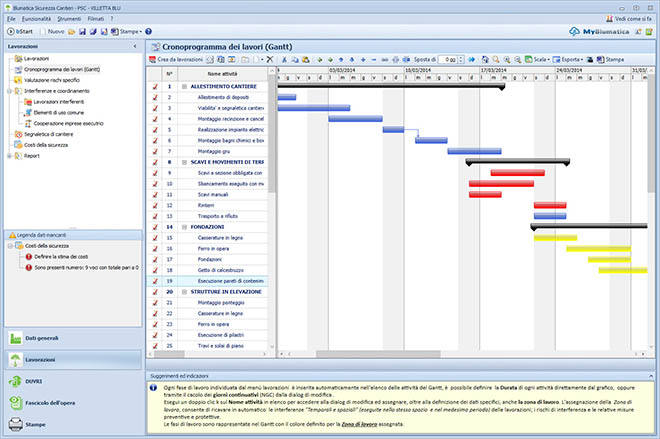Toggle the check mark for row 9 Scavi a sezione
Viewport: 660px width, 439px height.
pyautogui.click(x=155, y=173)
